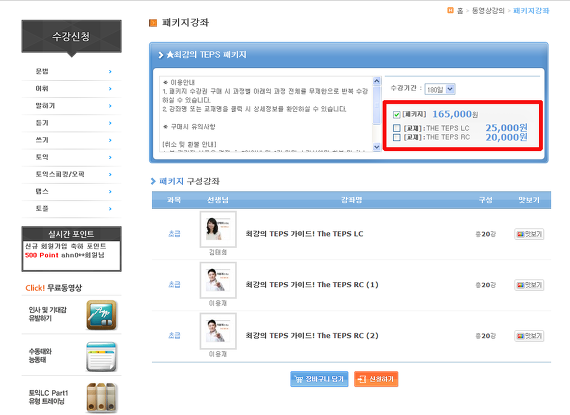Click the teacher name 김태희
This screenshot has width=570, height=415.
click(218, 252)
